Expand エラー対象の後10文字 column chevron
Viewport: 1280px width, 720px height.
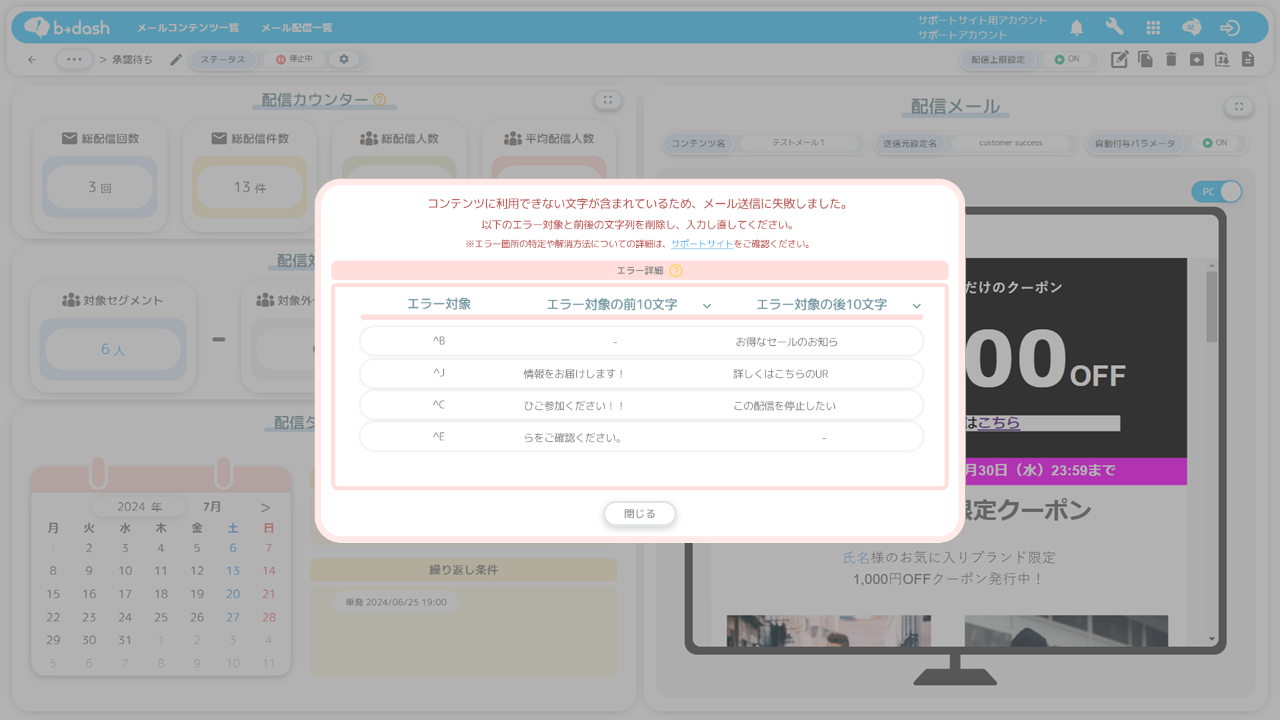[x=916, y=306]
